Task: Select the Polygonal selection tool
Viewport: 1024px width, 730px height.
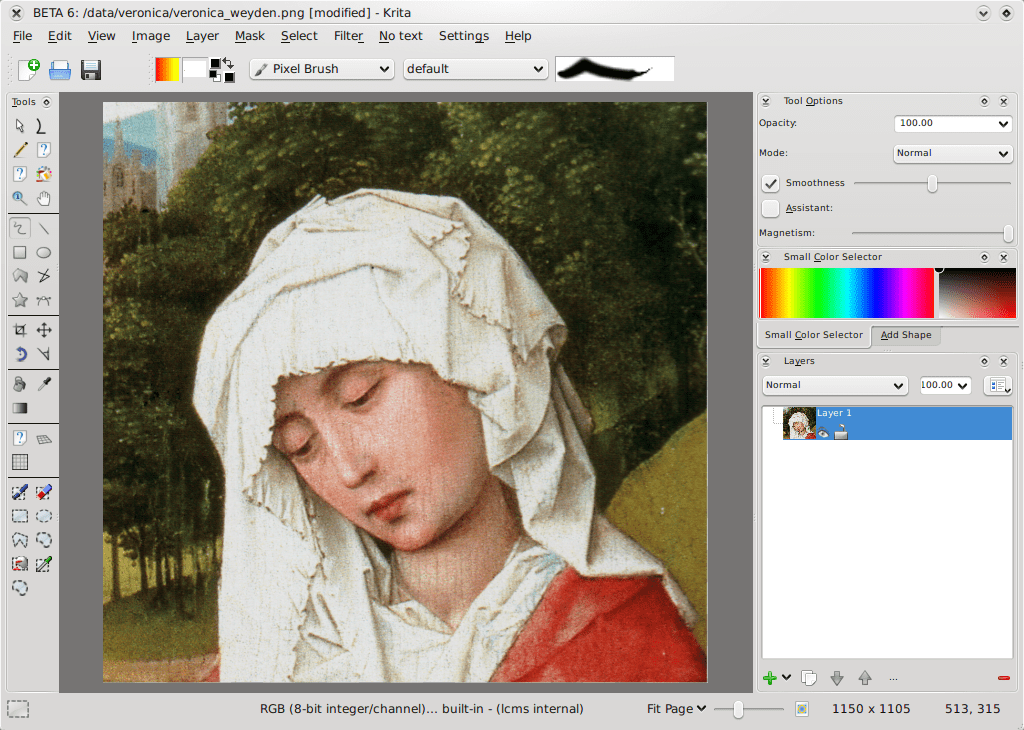Action: [18, 540]
